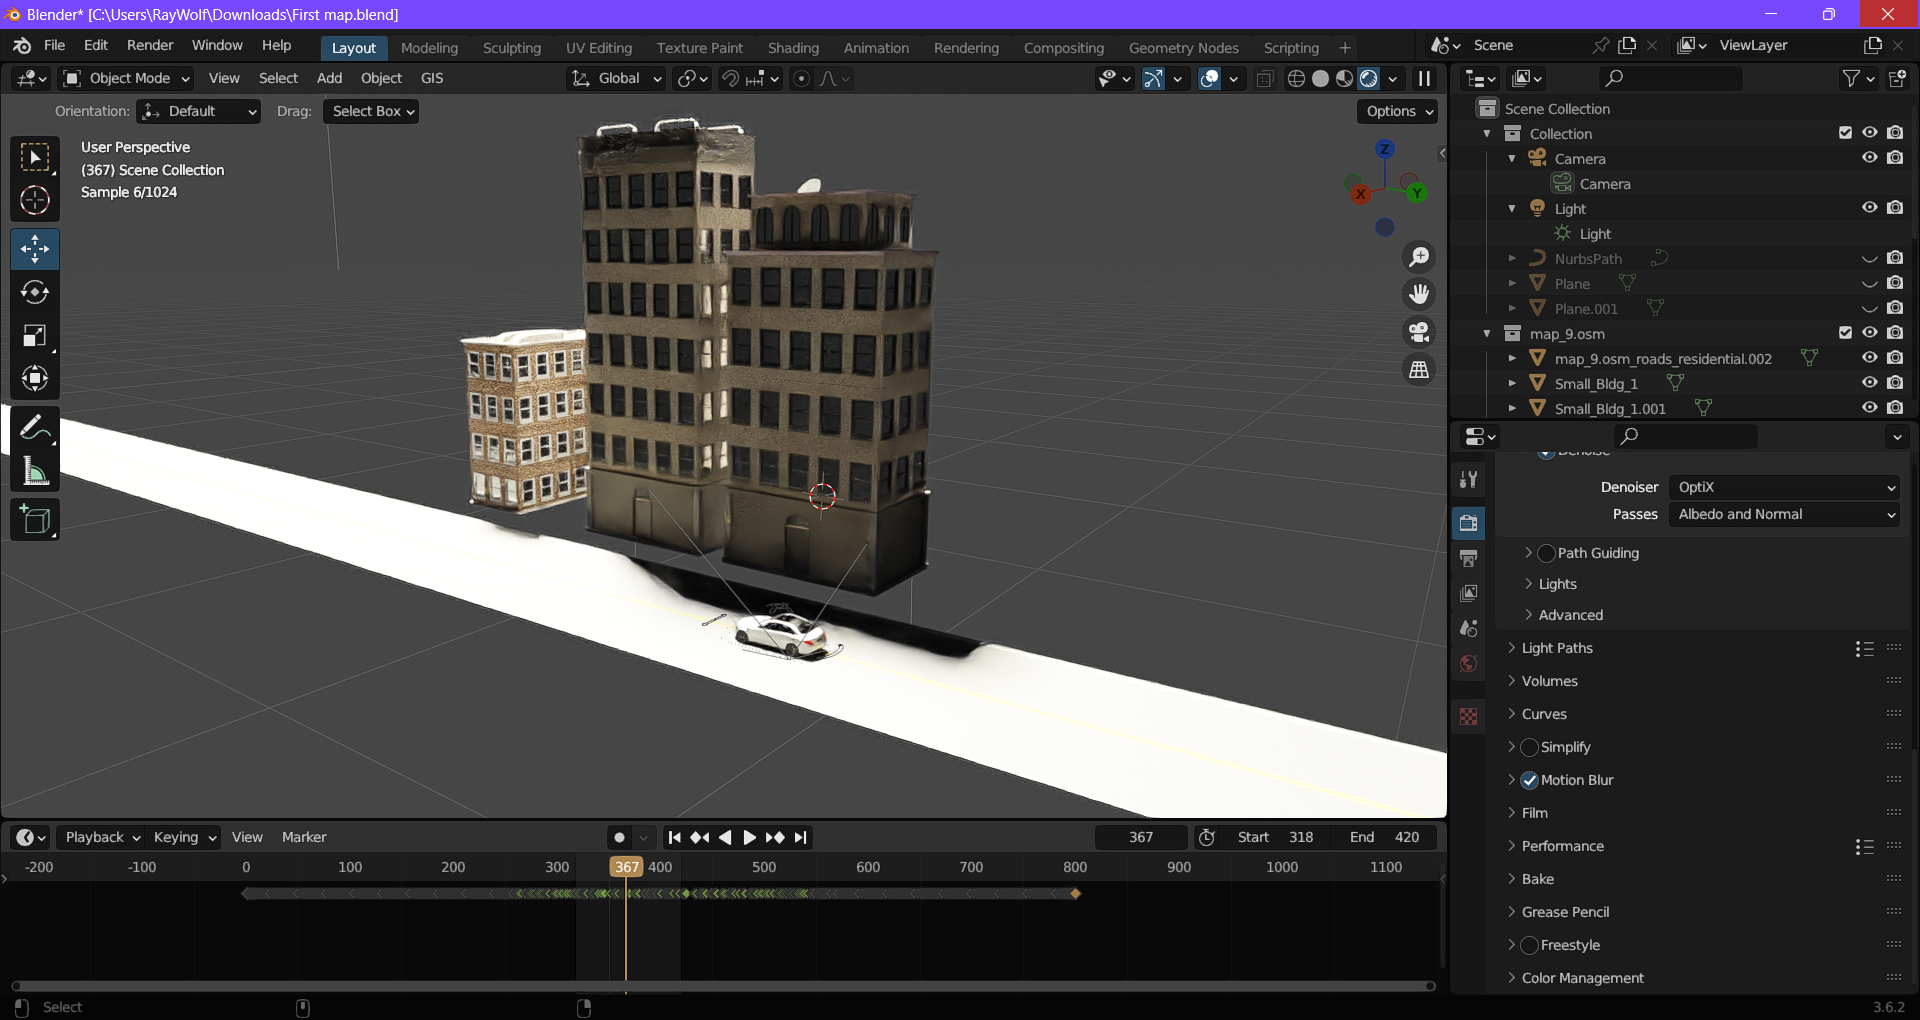Select the Transform tool
1920x1020 pixels.
[x=35, y=378]
